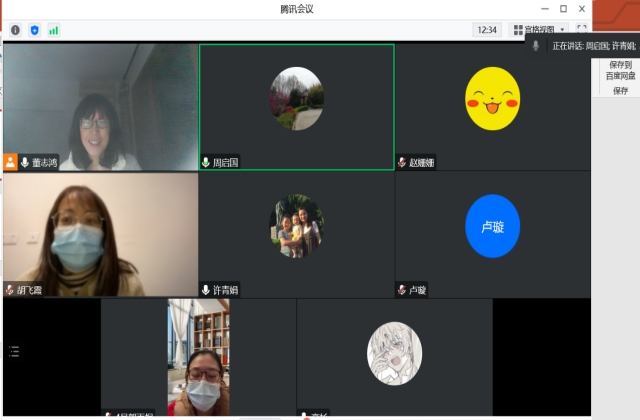Click 周启国's green microphone icon
This screenshot has width=640, height=420.
207,162
